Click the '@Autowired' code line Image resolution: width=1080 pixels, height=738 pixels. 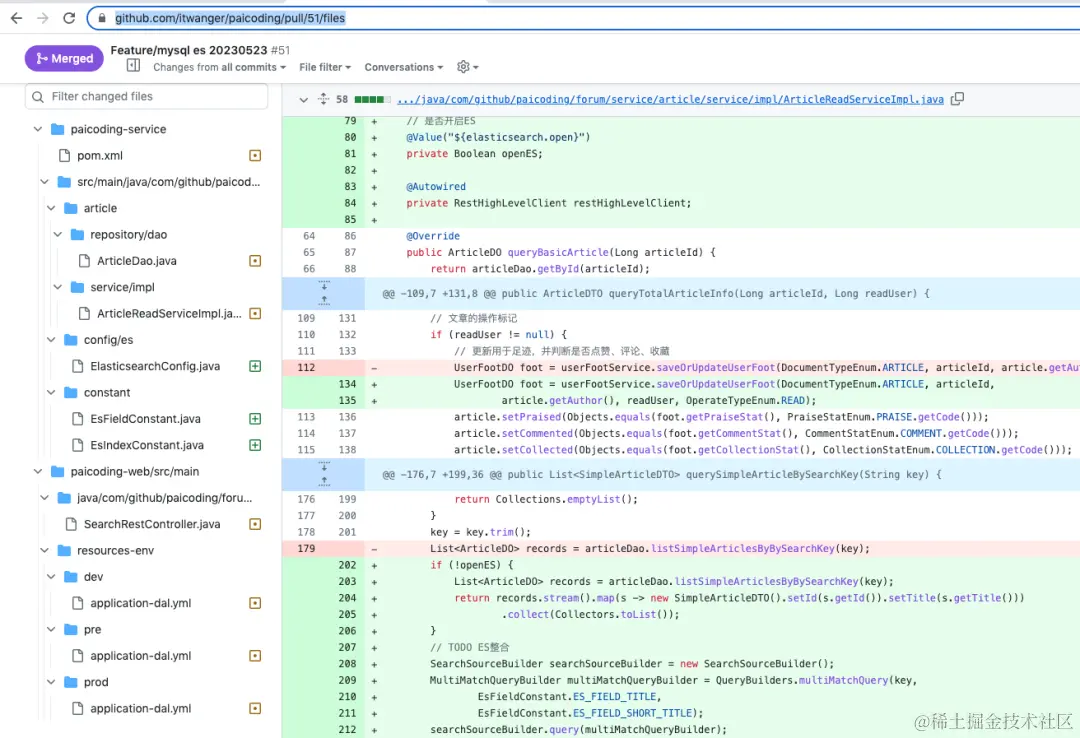click(x=436, y=187)
